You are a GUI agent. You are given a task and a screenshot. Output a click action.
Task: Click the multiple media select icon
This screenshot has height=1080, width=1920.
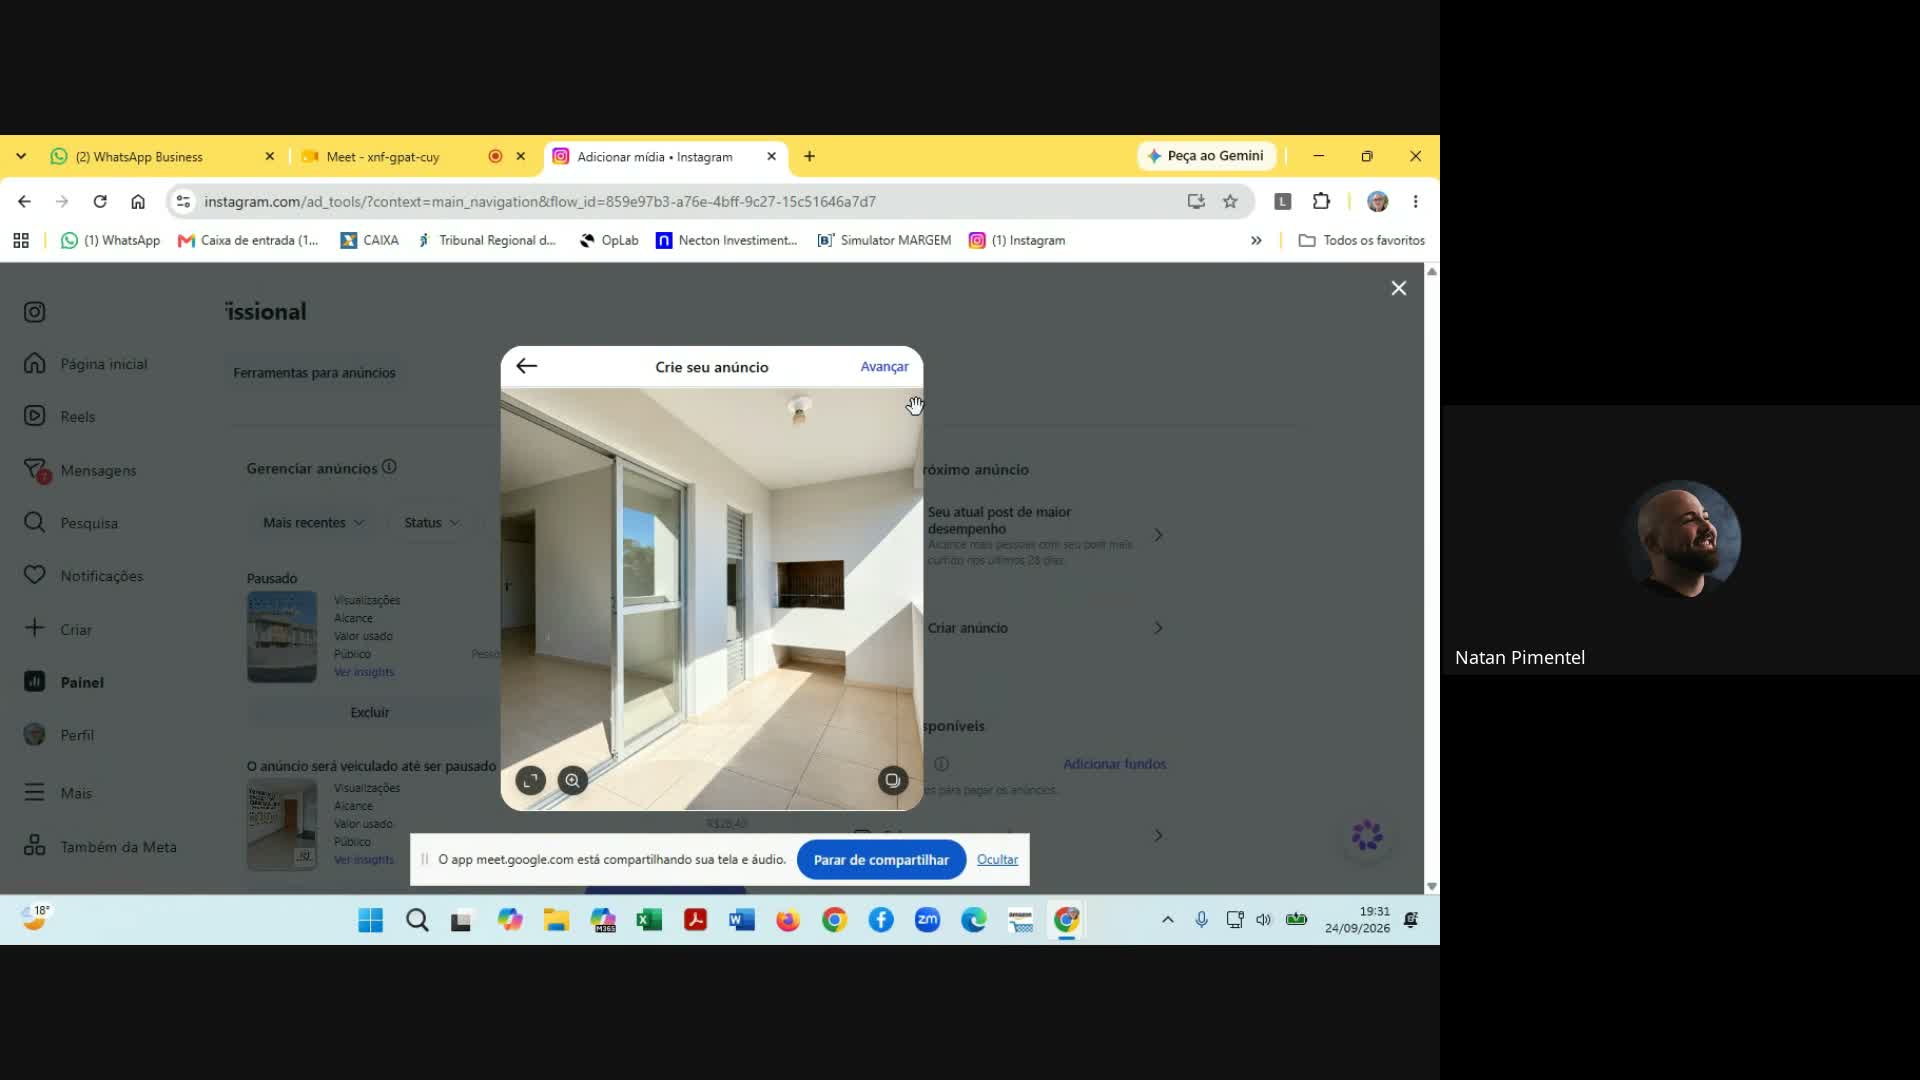pos(892,780)
